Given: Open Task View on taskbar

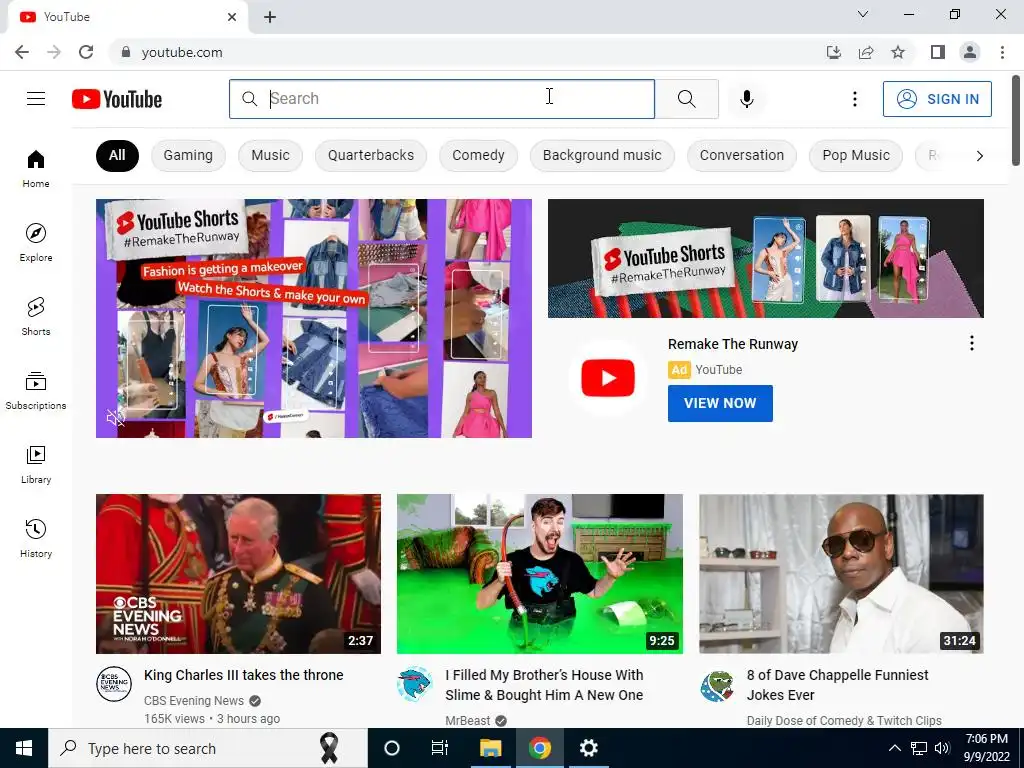Looking at the screenshot, I should 440,748.
